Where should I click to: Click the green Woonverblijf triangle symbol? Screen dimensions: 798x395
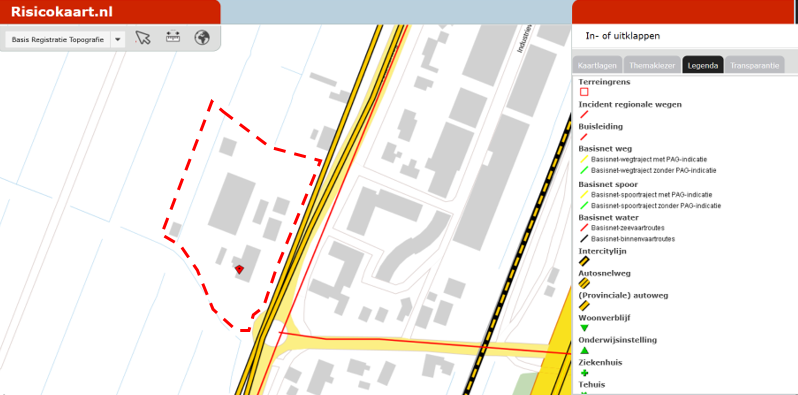584,328
